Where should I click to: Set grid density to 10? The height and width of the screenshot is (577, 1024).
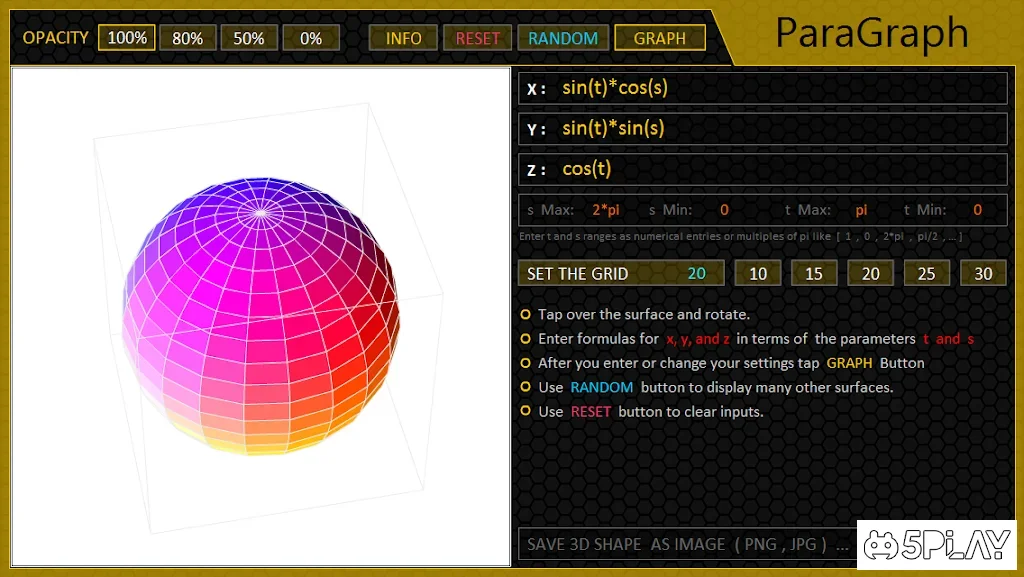tap(757, 272)
